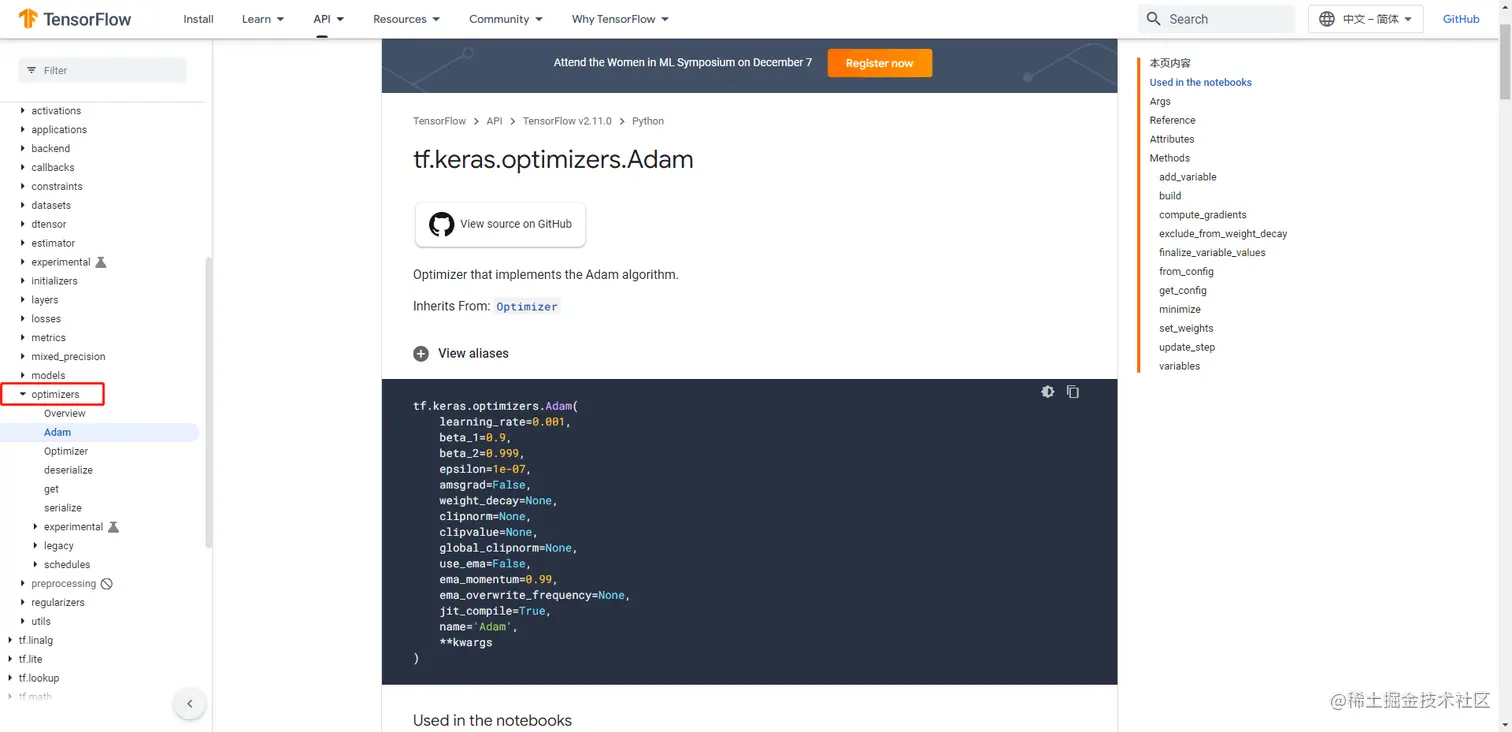Screen dimensions: 1512x732
Task: Collapse the optimizers tree node
Action: point(22,395)
